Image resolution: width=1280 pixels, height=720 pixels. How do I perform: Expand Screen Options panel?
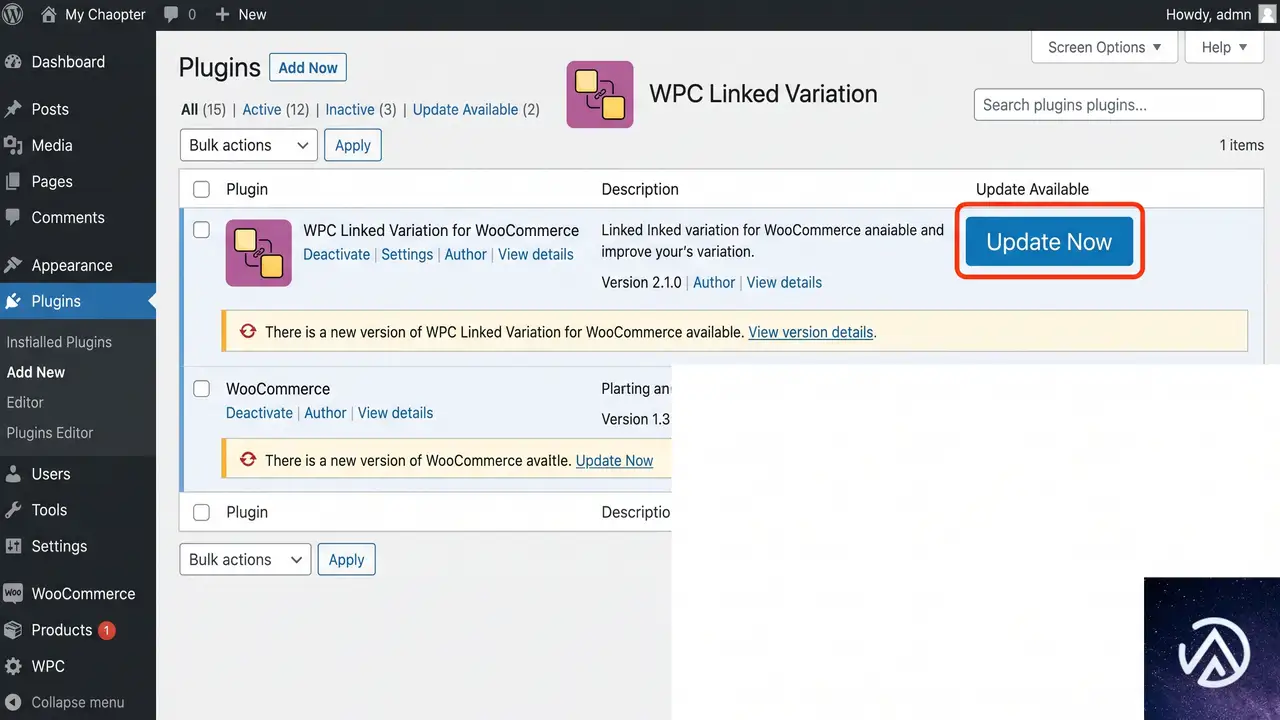coord(1105,47)
